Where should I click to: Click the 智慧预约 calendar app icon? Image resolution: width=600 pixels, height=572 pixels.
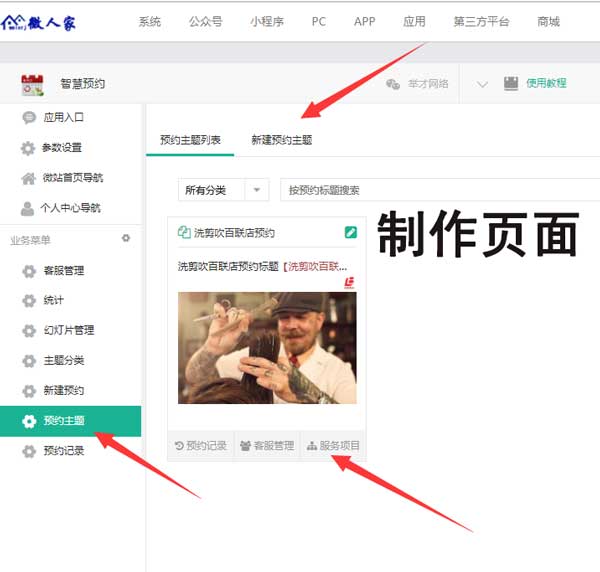tap(32, 85)
